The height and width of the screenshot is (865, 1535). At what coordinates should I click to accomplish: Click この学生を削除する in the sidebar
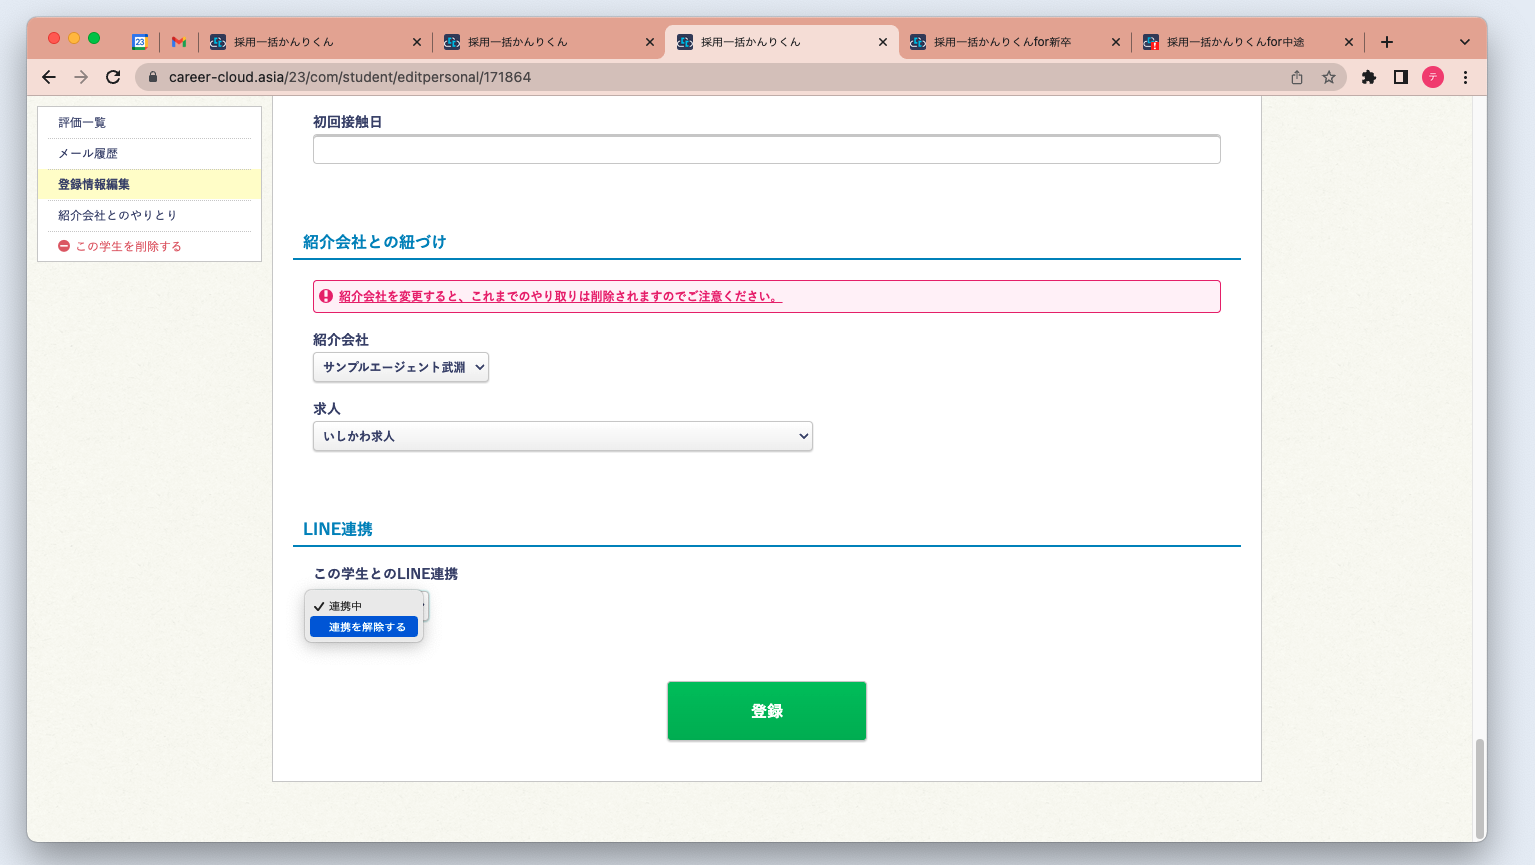128,246
